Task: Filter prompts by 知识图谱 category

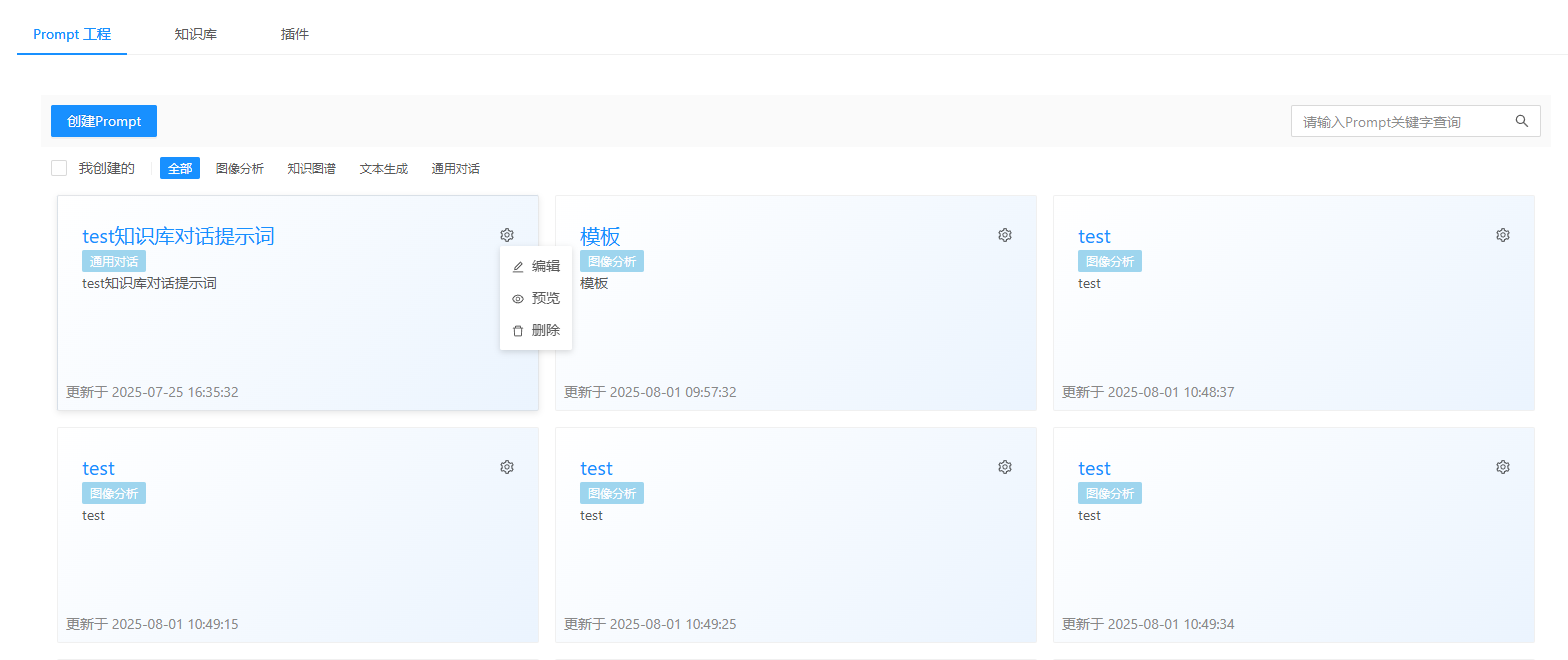Action: pyautogui.click(x=312, y=168)
